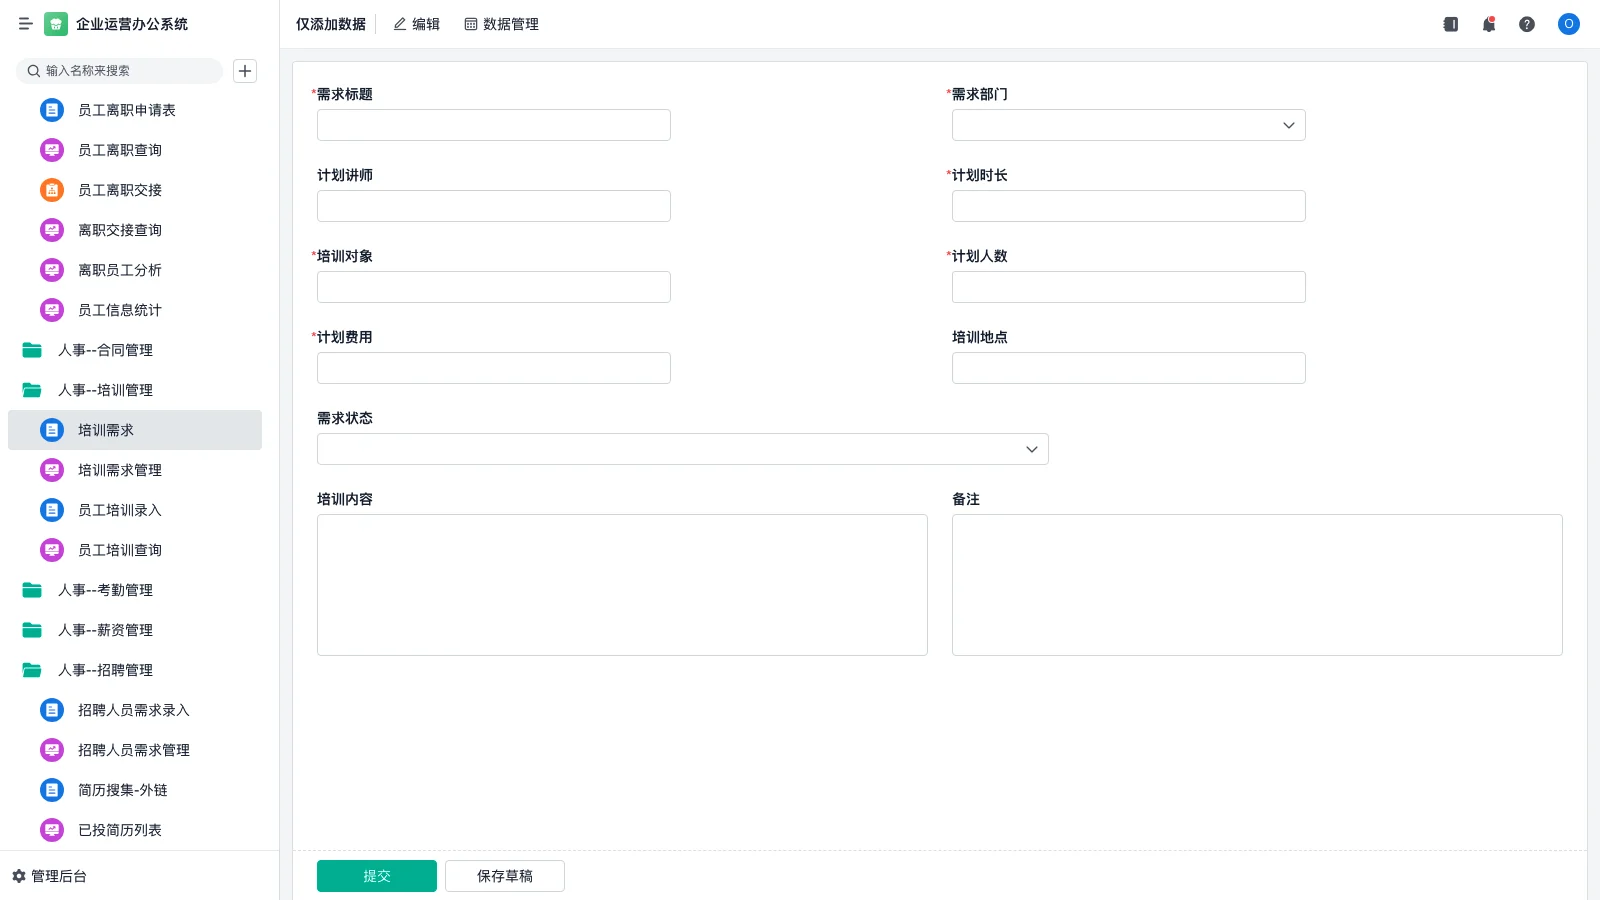1600x900 pixels.
Task: Click the blue user avatar icon
Action: 1568,24
